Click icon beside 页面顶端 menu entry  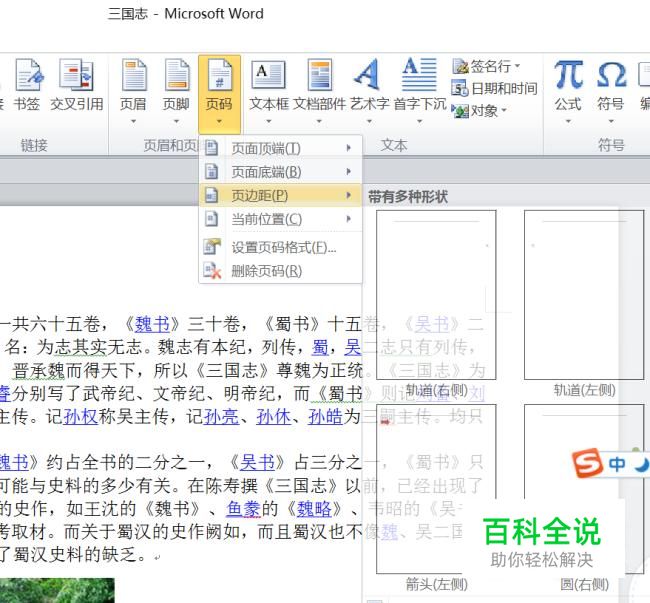tap(212, 148)
